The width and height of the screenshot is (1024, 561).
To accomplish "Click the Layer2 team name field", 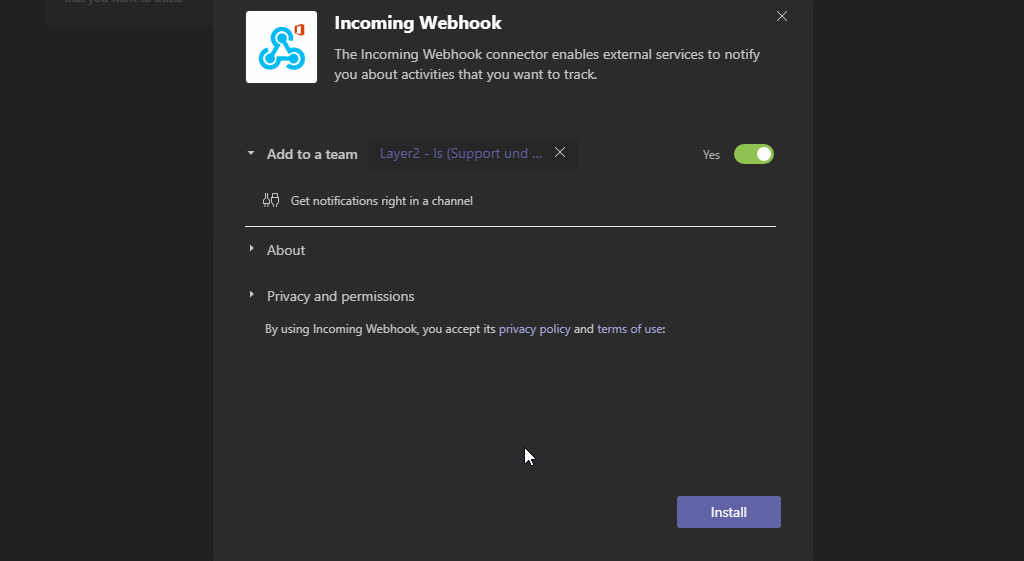I will click(x=460, y=154).
